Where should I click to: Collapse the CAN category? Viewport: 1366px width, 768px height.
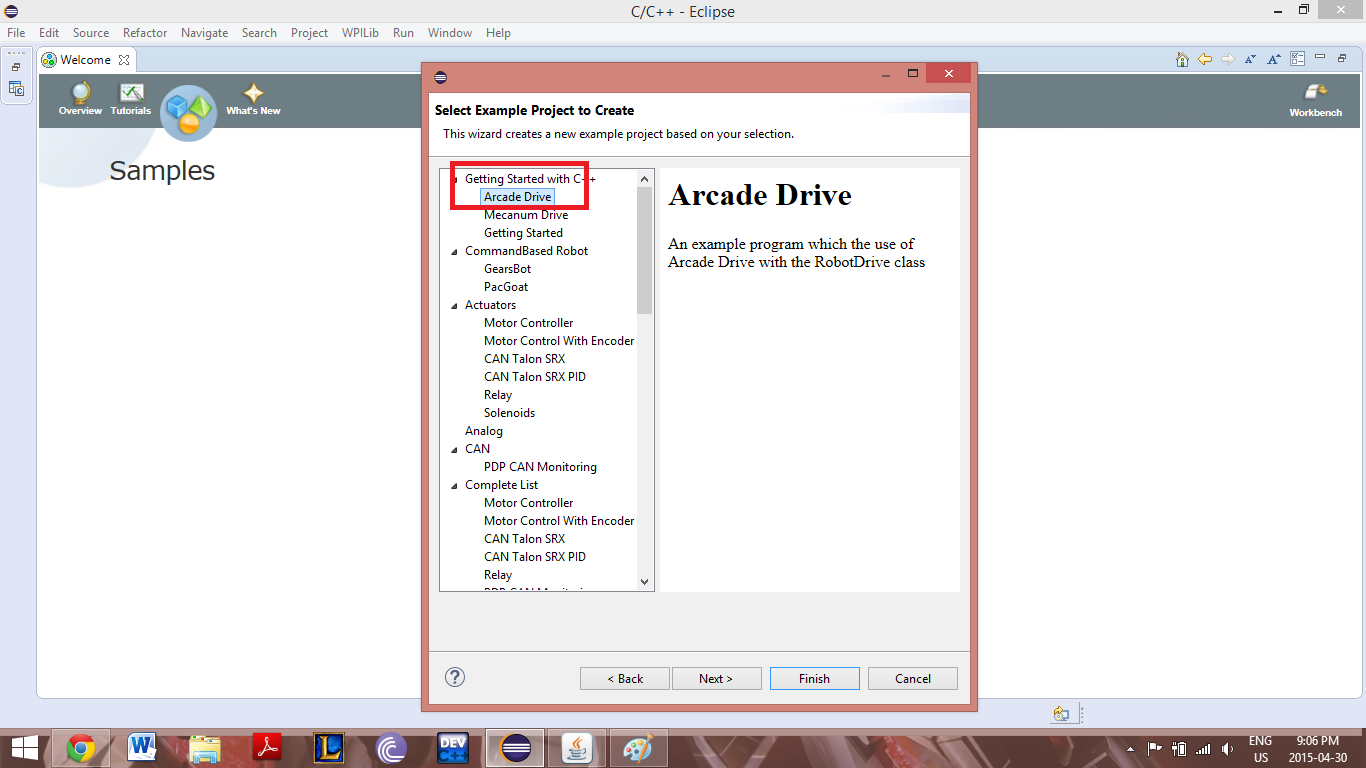455,449
